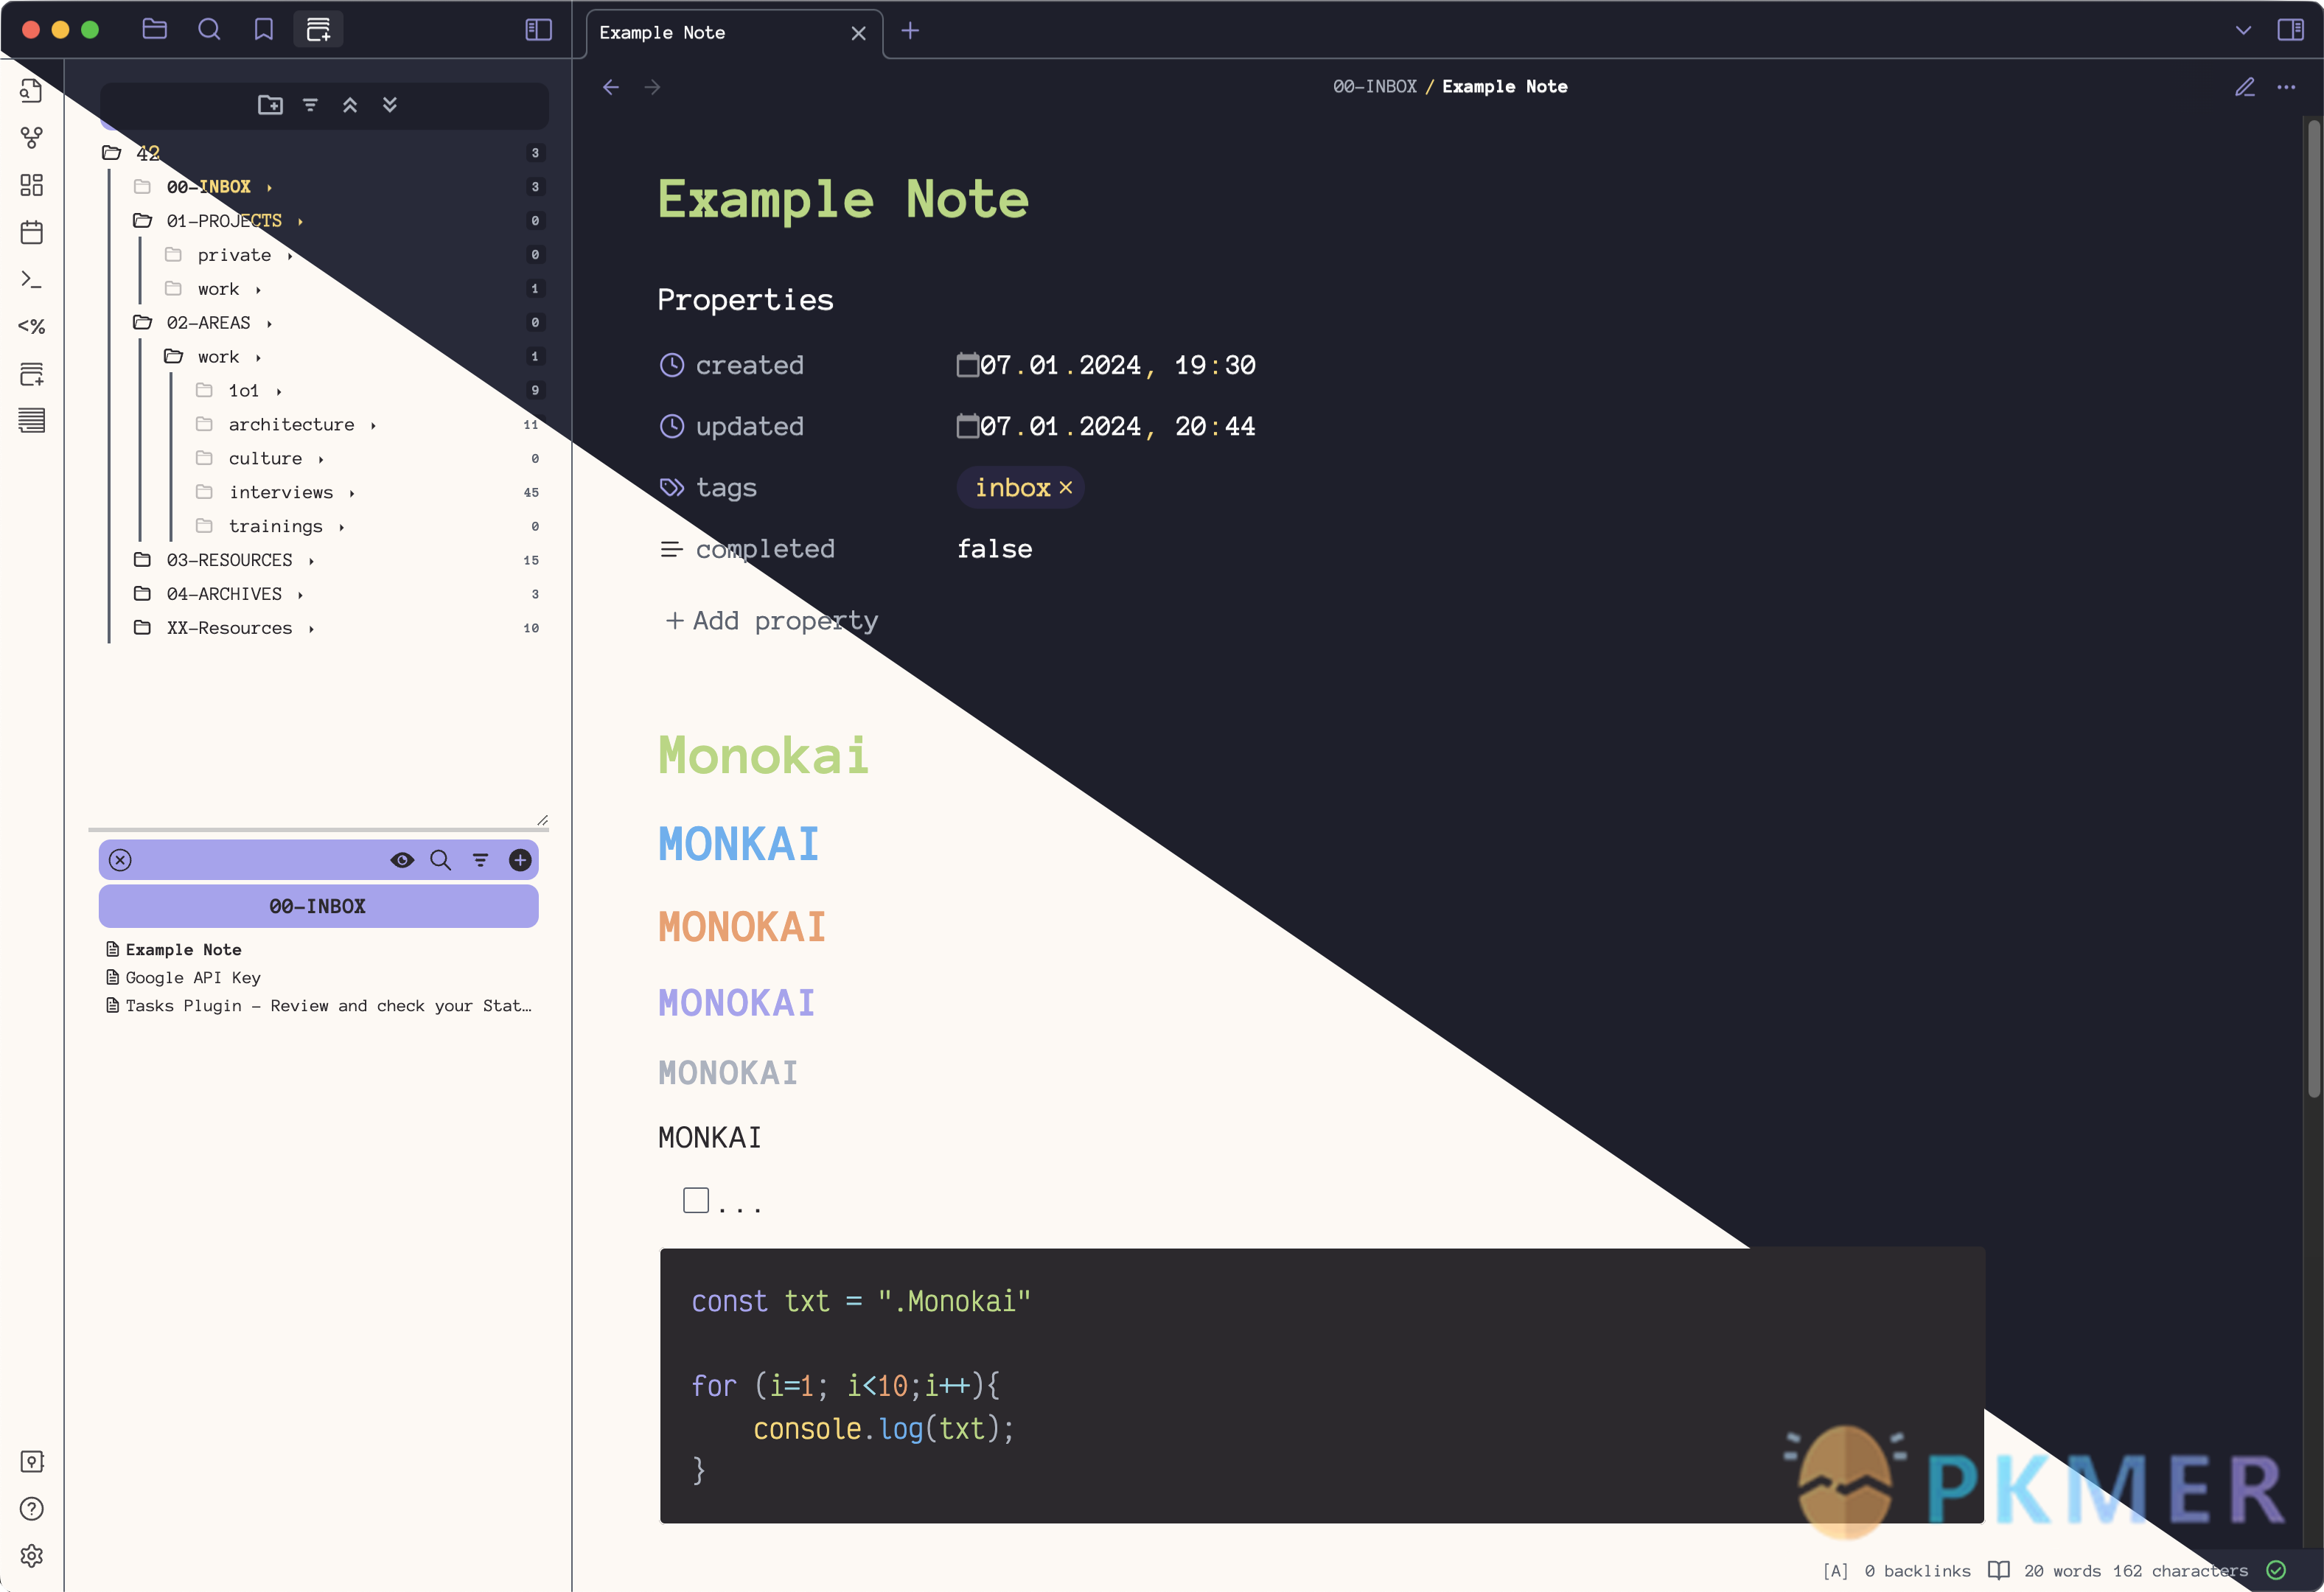Viewport: 2324px width, 1592px height.
Task: Open settings gear in ribbon
Action: tap(32, 1556)
